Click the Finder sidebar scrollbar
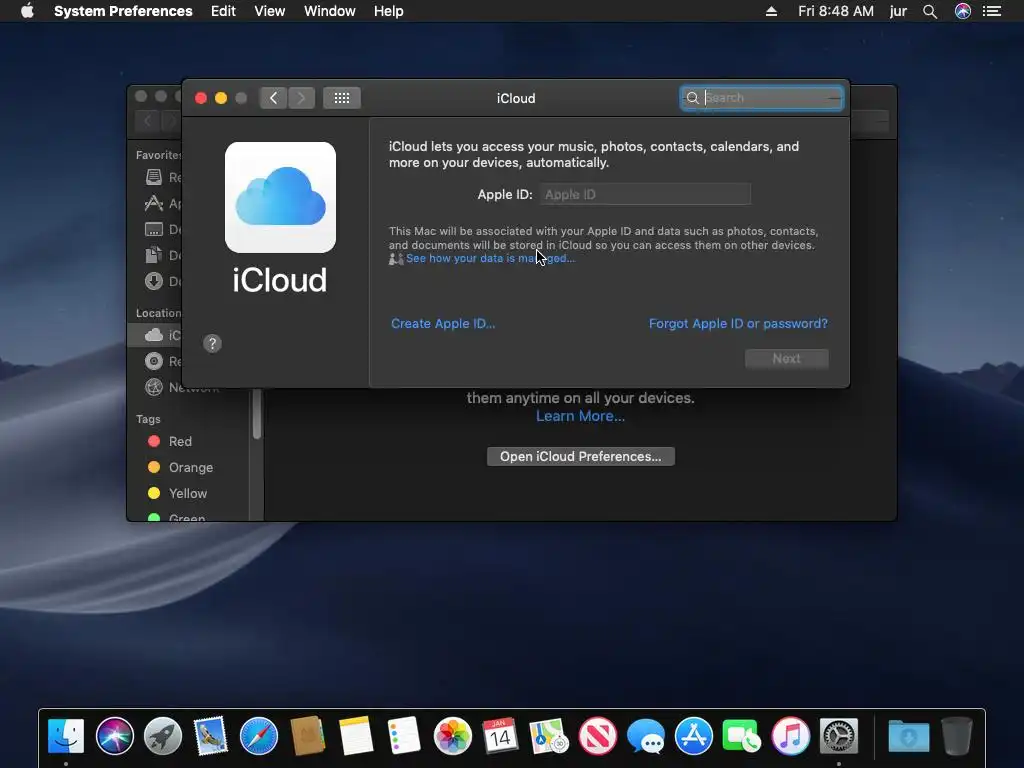Screen dimensions: 1024x768 tap(257, 414)
